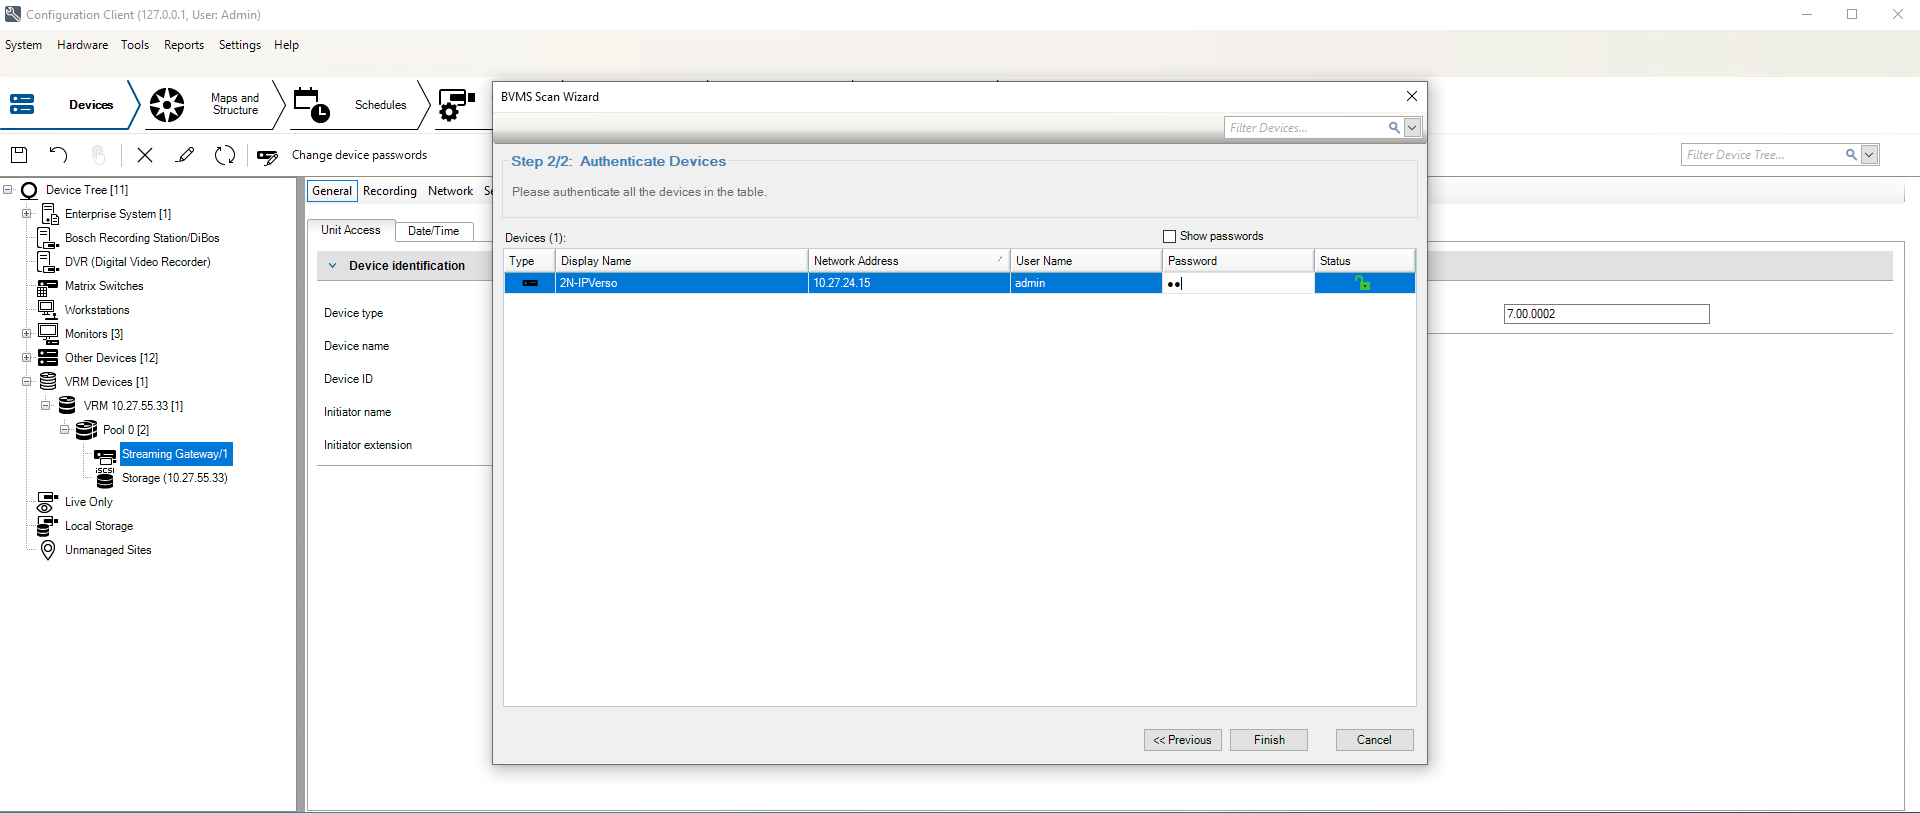This screenshot has height=813, width=1920.
Task: Click the Save icon in the toolbar
Action: pos(19,155)
